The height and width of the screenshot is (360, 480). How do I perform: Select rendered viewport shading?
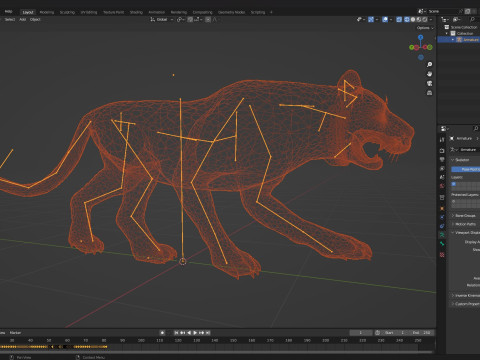[425, 20]
